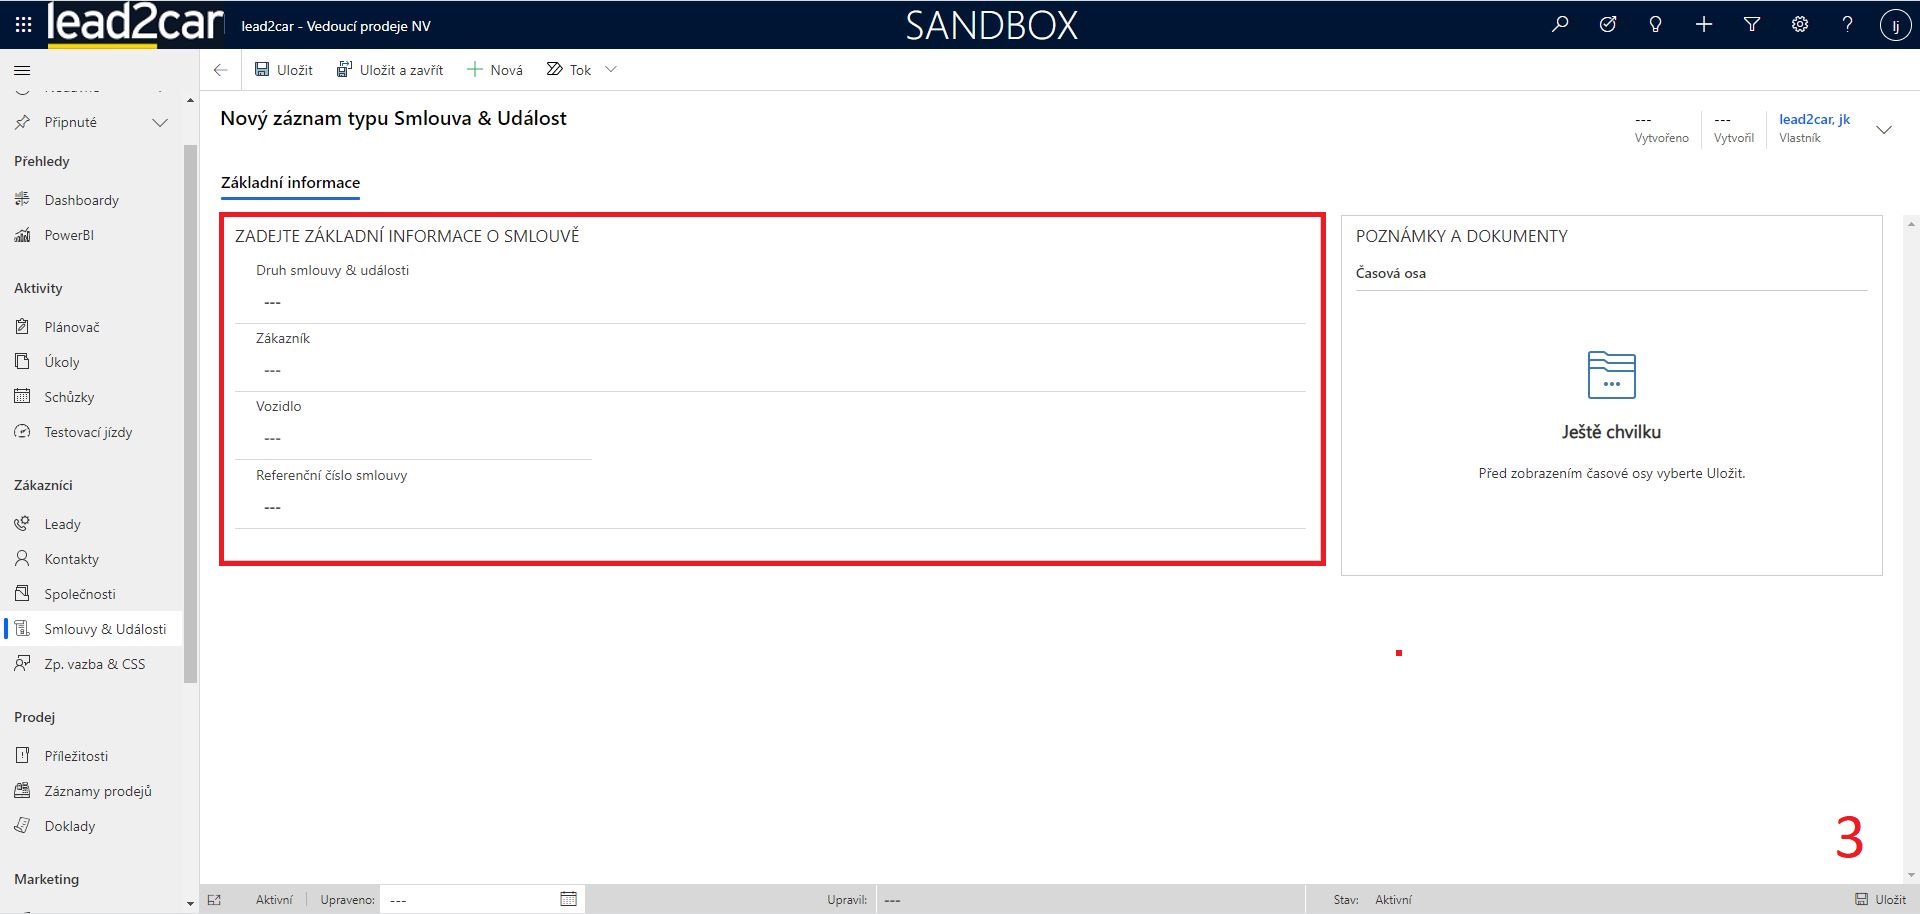This screenshot has width=1920, height=914.
Task: Open the Tok dropdown chevron
Action: (x=611, y=69)
